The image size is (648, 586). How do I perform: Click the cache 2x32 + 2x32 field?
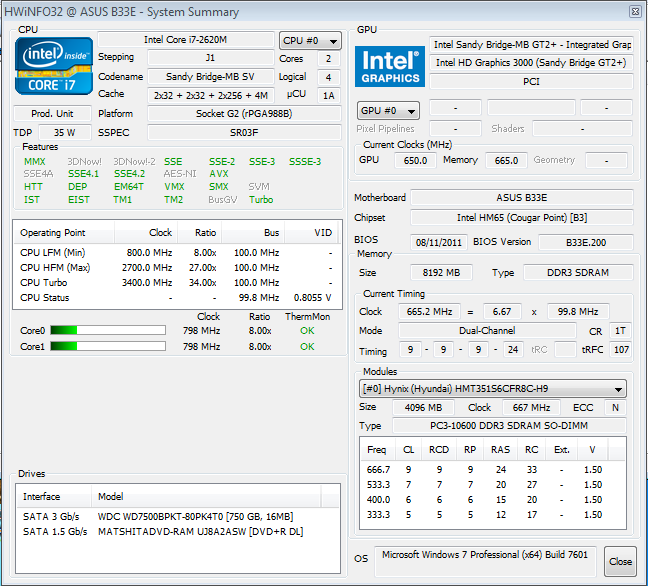click(x=211, y=95)
